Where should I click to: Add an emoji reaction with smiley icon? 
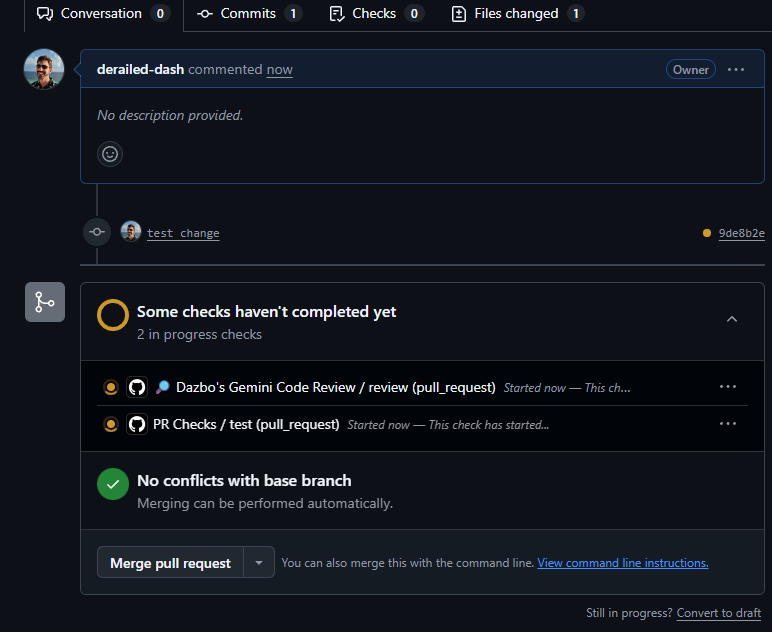[110, 154]
